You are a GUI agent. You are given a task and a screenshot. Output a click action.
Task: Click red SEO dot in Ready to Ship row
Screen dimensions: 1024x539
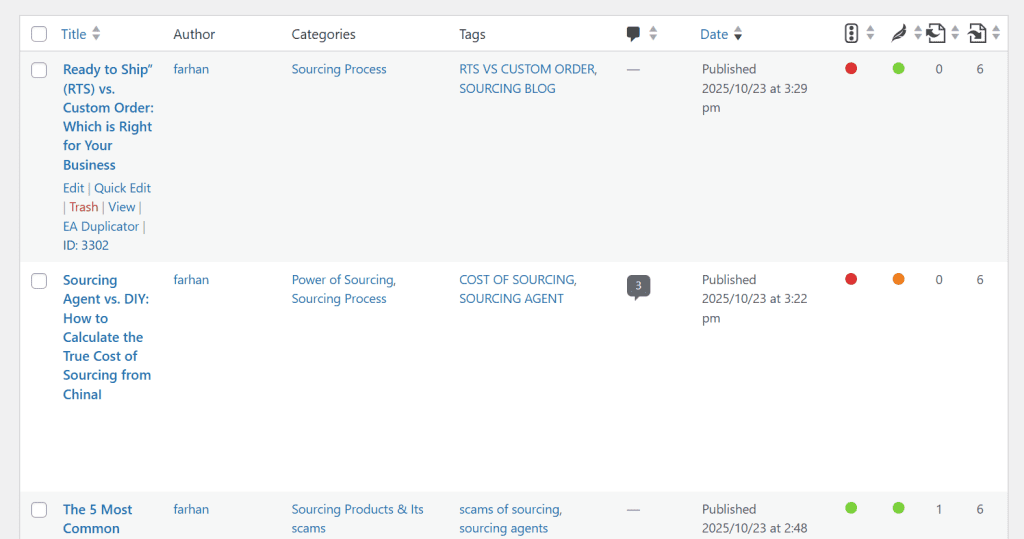[x=851, y=69]
